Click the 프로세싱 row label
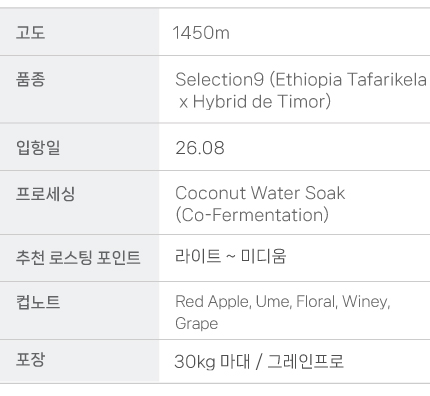Viewport: 430px width, 396px height. pyautogui.click(x=45, y=194)
